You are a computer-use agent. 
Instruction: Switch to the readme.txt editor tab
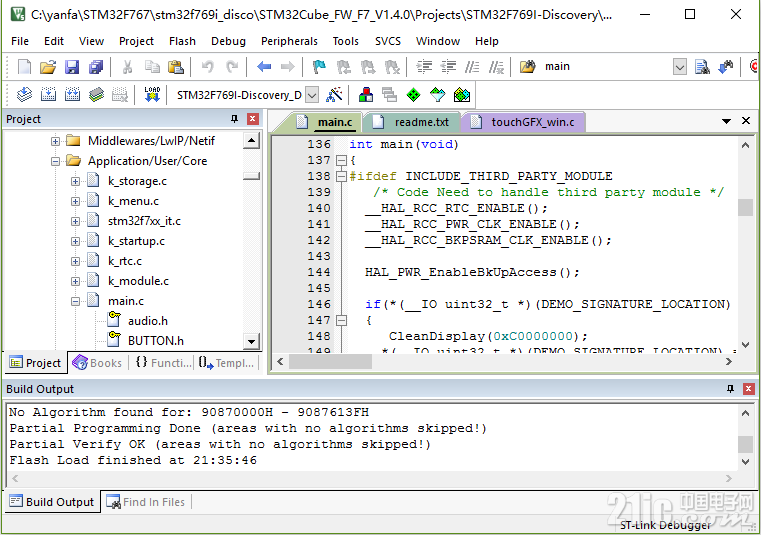412,122
